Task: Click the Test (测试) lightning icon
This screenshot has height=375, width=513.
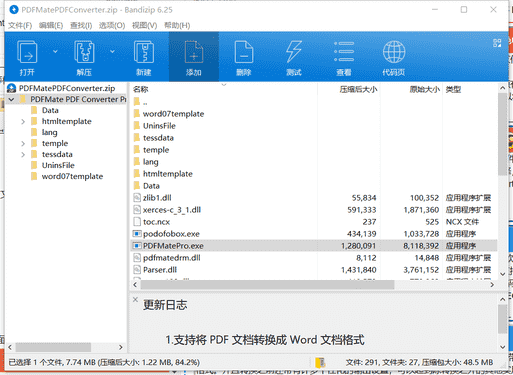Action: pos(294,52)
